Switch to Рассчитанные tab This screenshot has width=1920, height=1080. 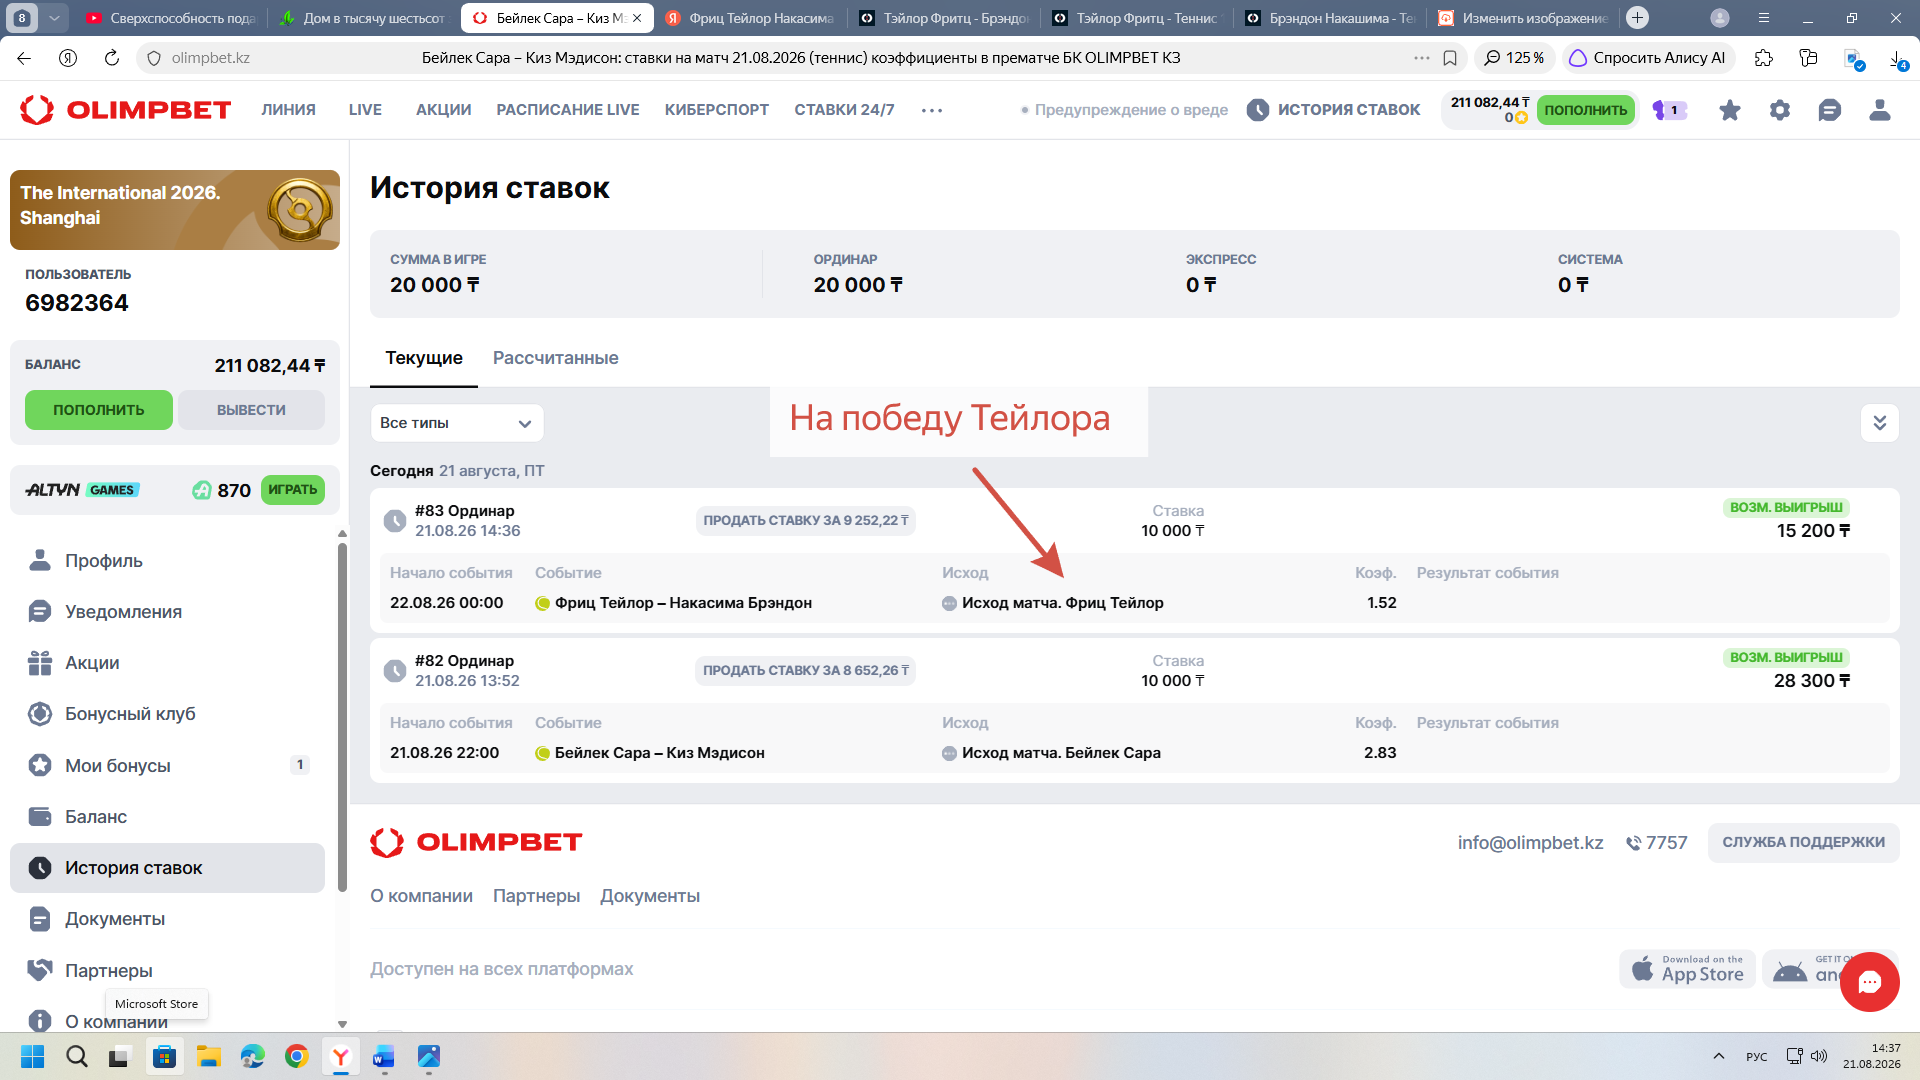(555, 358)
